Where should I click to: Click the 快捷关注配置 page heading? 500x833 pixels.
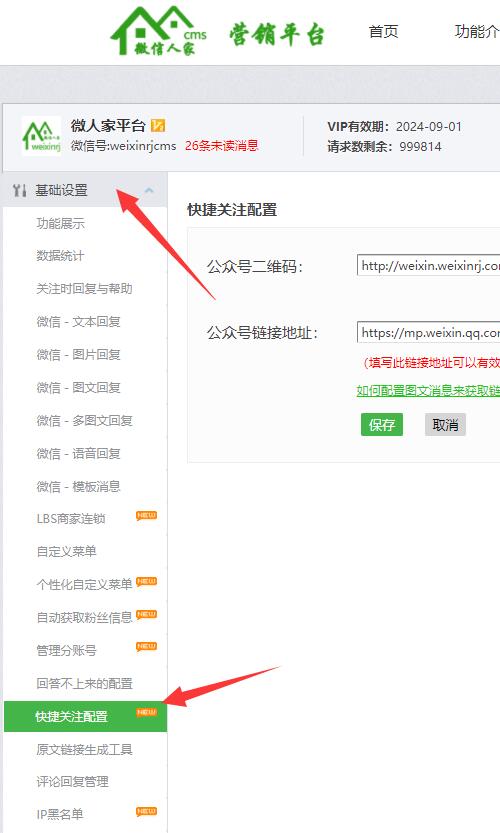[x=232, y=210]
